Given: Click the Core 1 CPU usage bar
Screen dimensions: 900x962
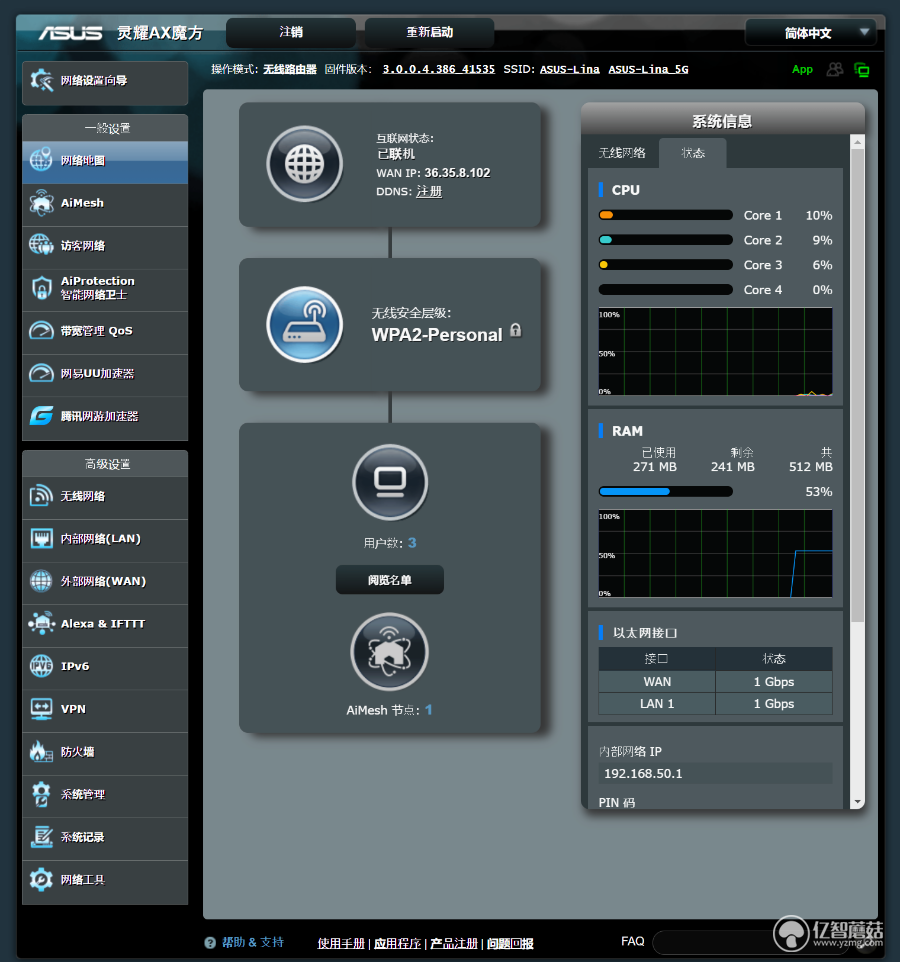Looking at the screenshot, I should pyautogui.click(x=666, y=215).
